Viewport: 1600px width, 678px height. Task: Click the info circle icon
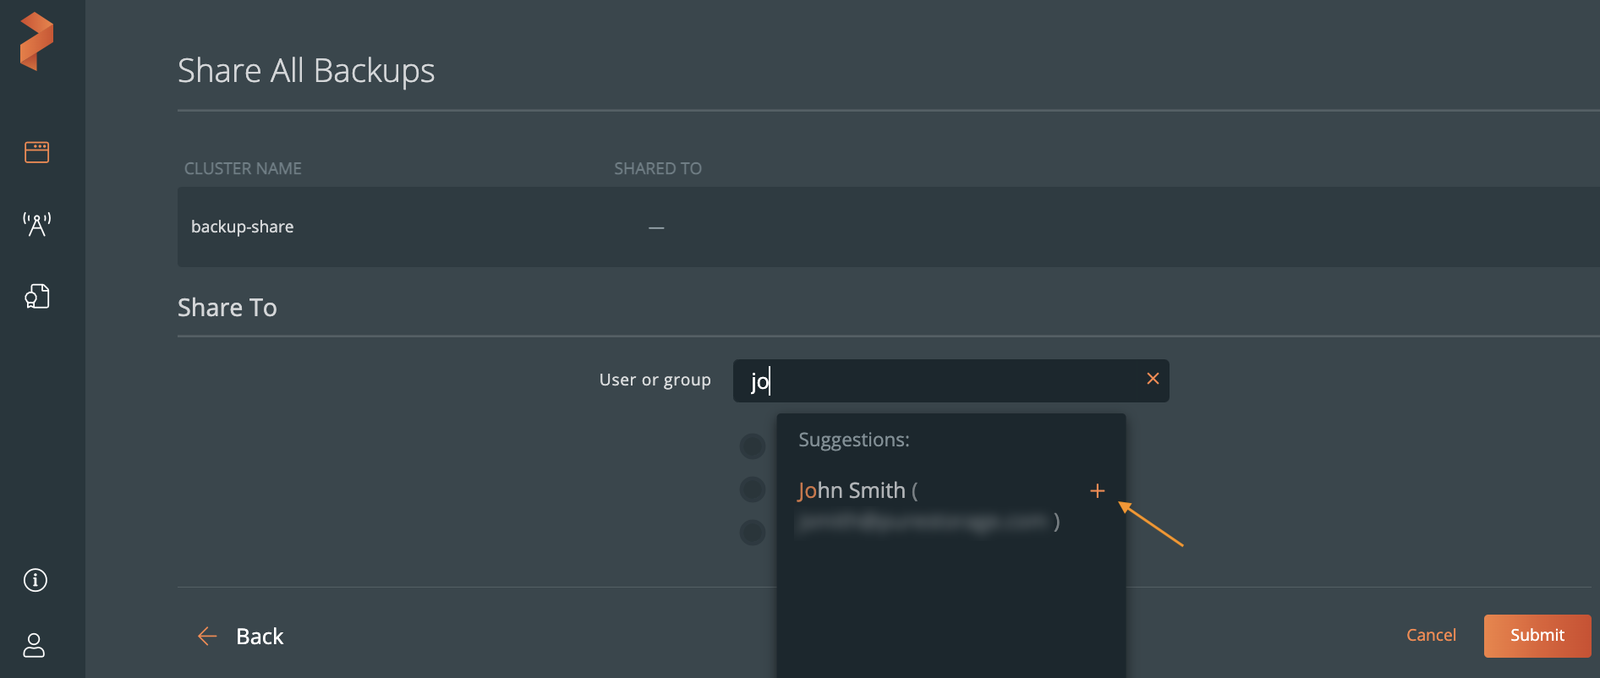[x=36, y=580]
